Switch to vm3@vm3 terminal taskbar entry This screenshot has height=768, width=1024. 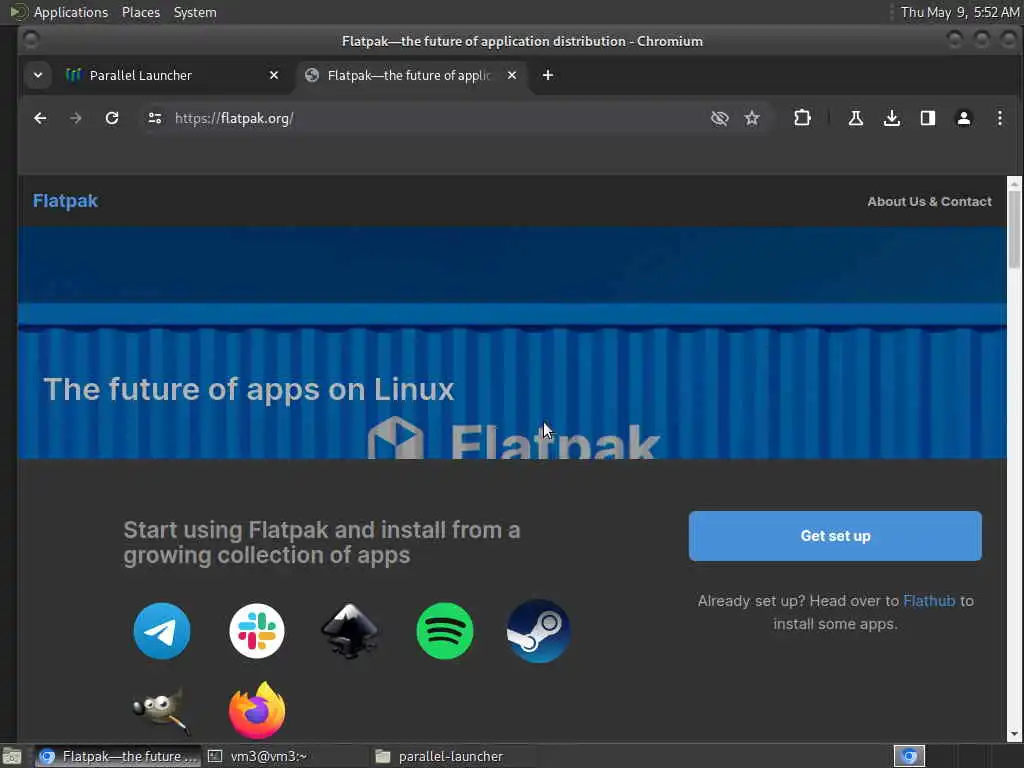pos(286,756)
